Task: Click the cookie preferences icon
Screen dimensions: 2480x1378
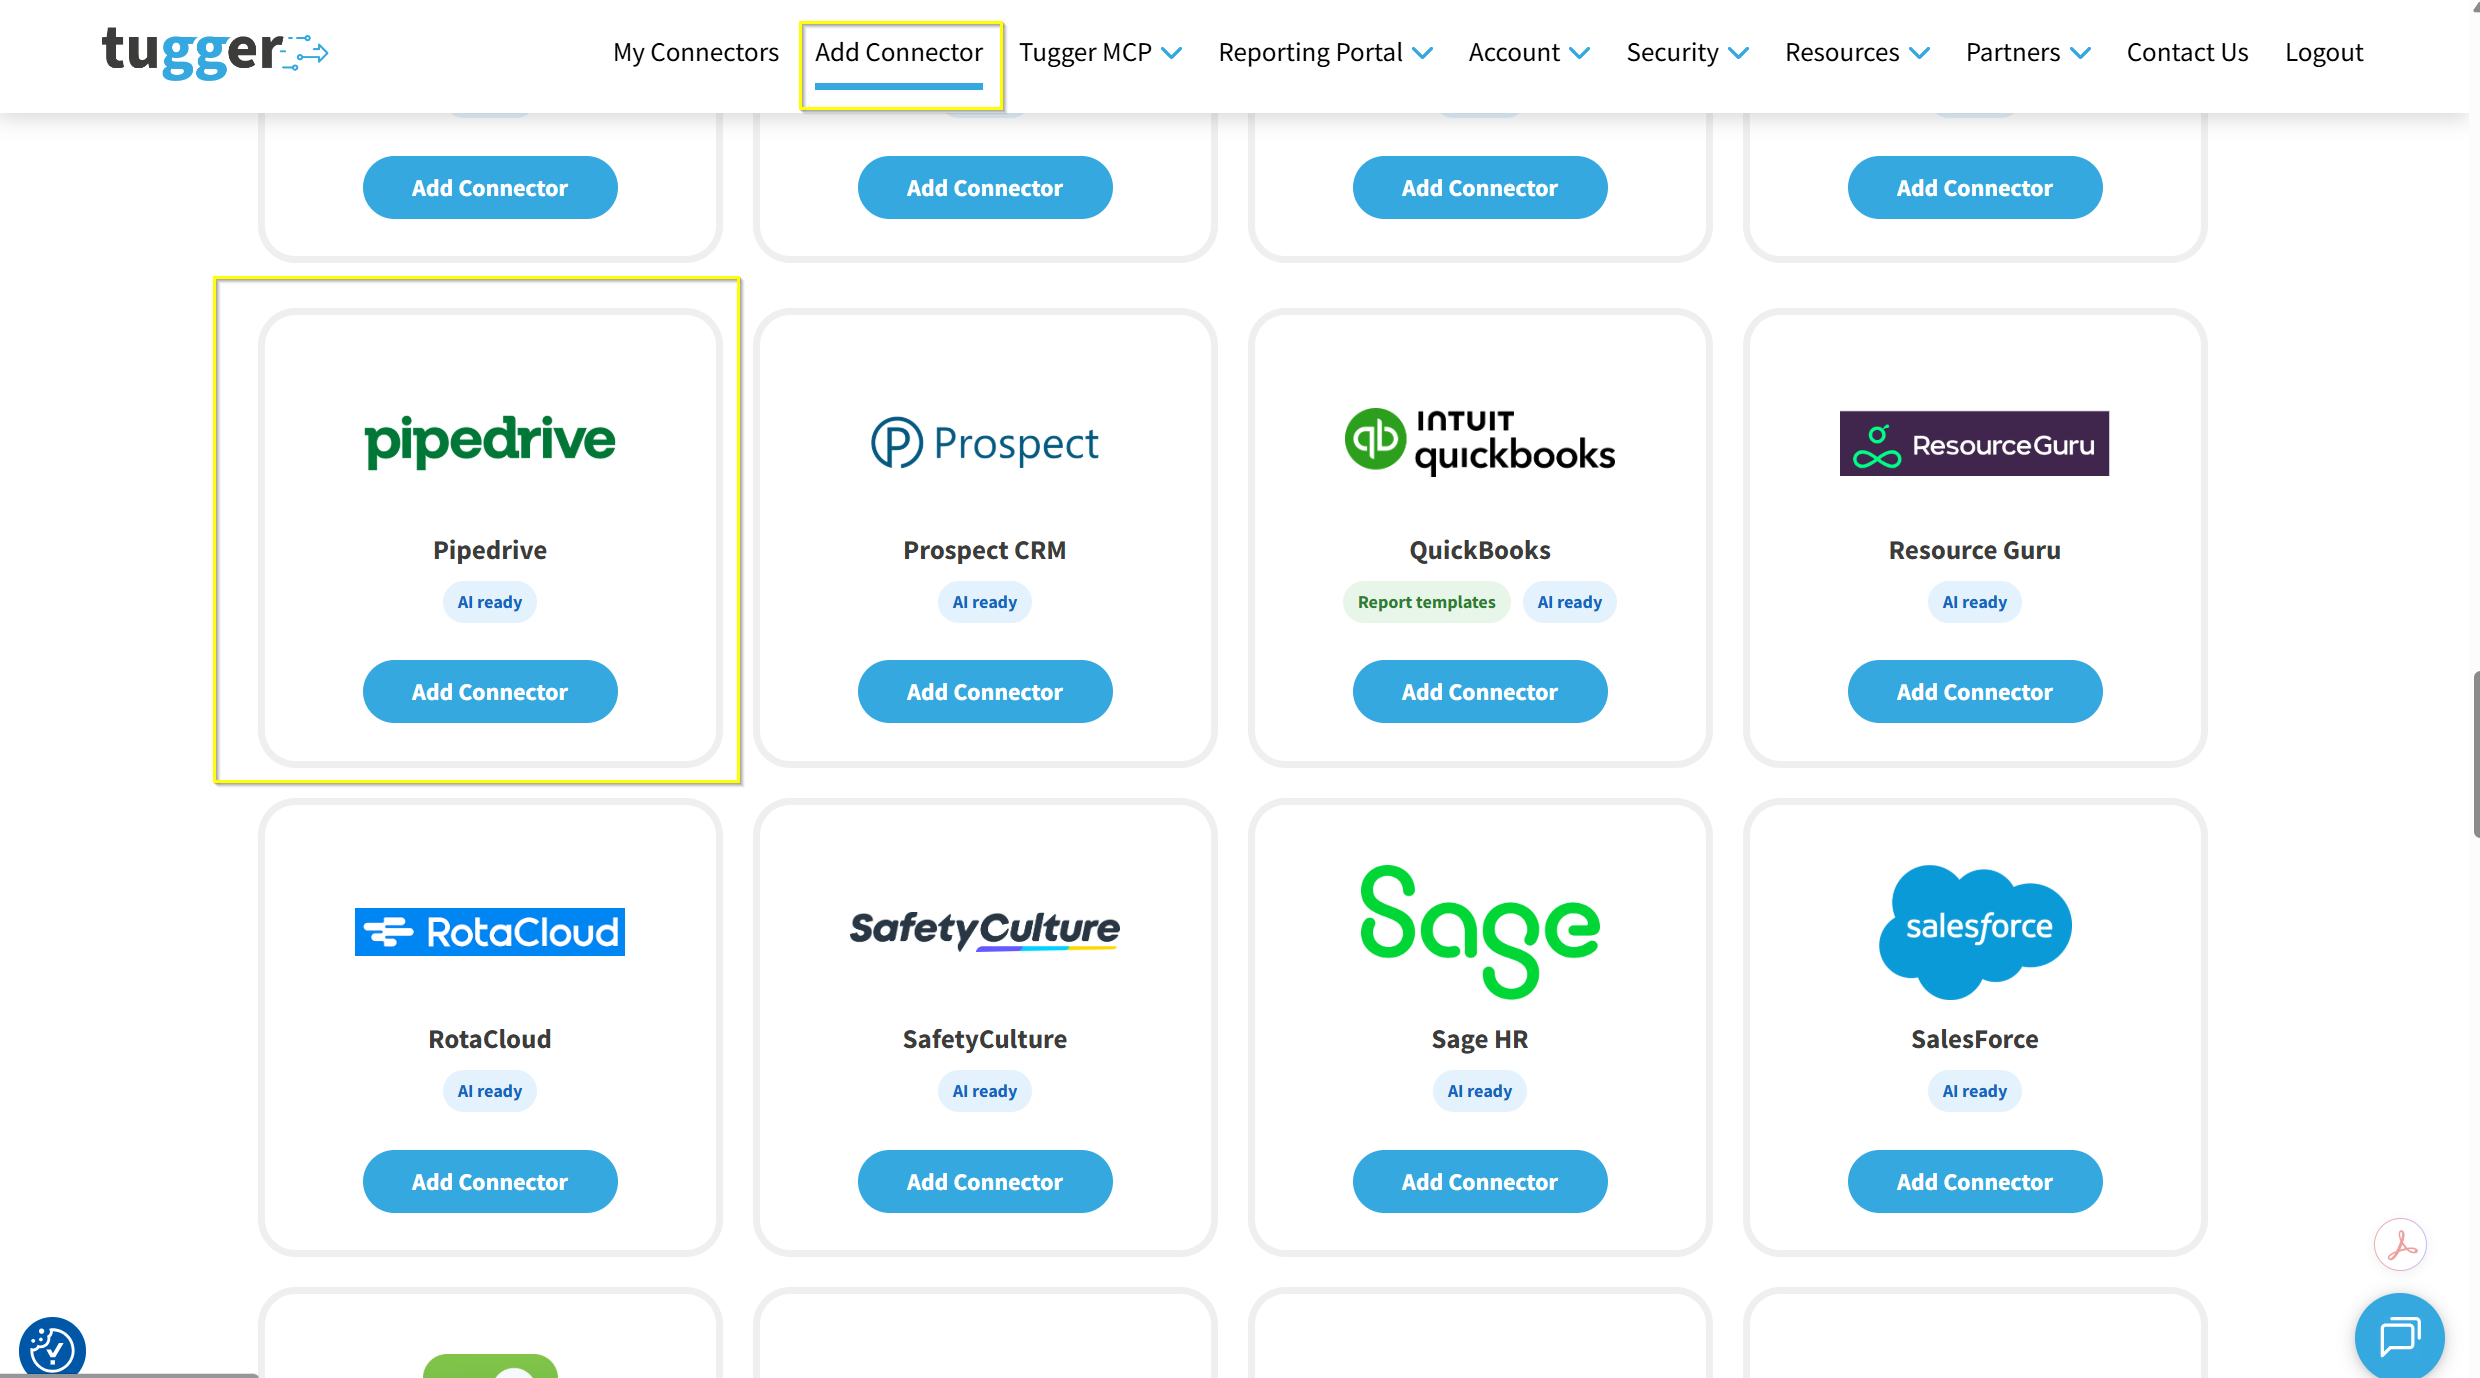Action: tap(52, 1348)
